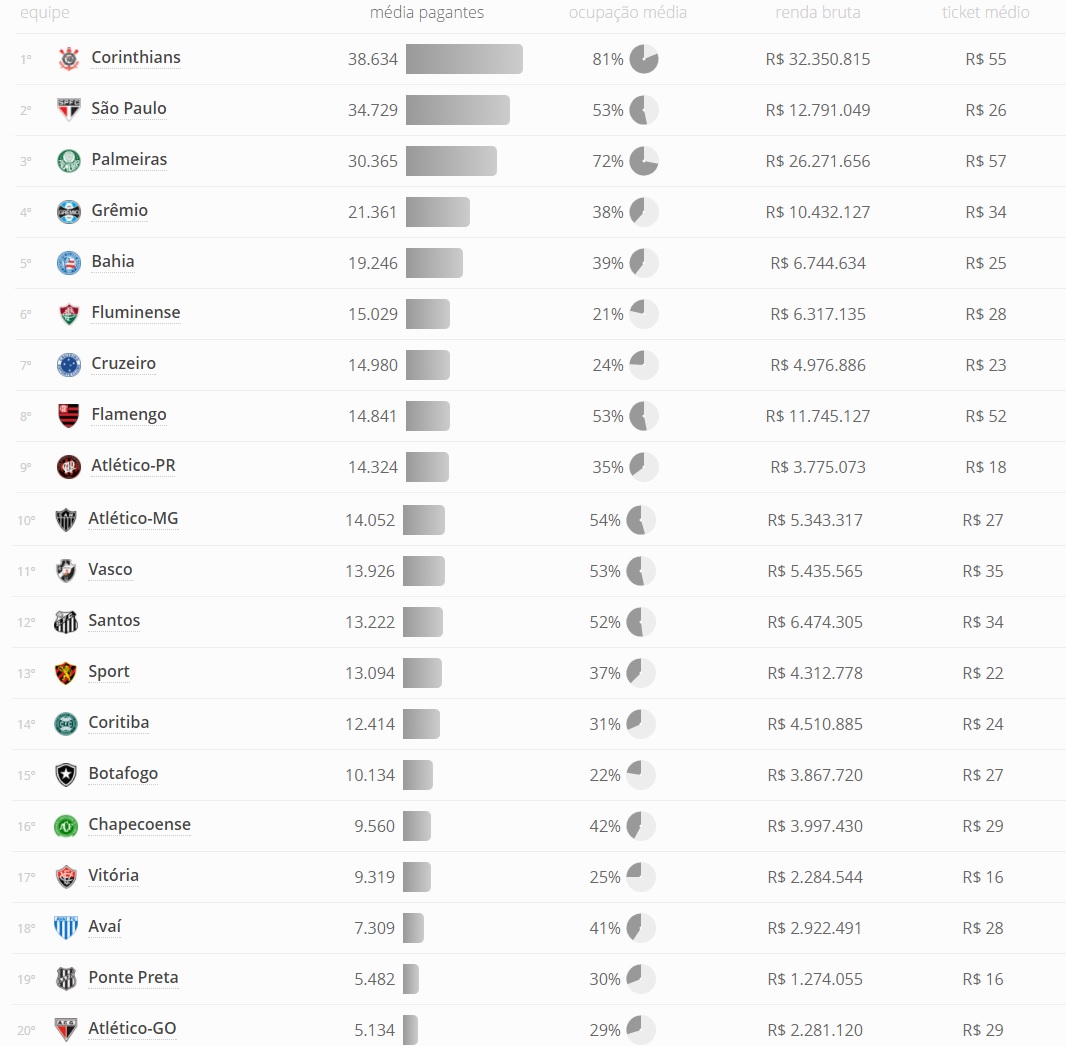The width and height of the screenshot is (1066, 1046).
Task: Sort table by média pagantes header
Action: [427, 12]
